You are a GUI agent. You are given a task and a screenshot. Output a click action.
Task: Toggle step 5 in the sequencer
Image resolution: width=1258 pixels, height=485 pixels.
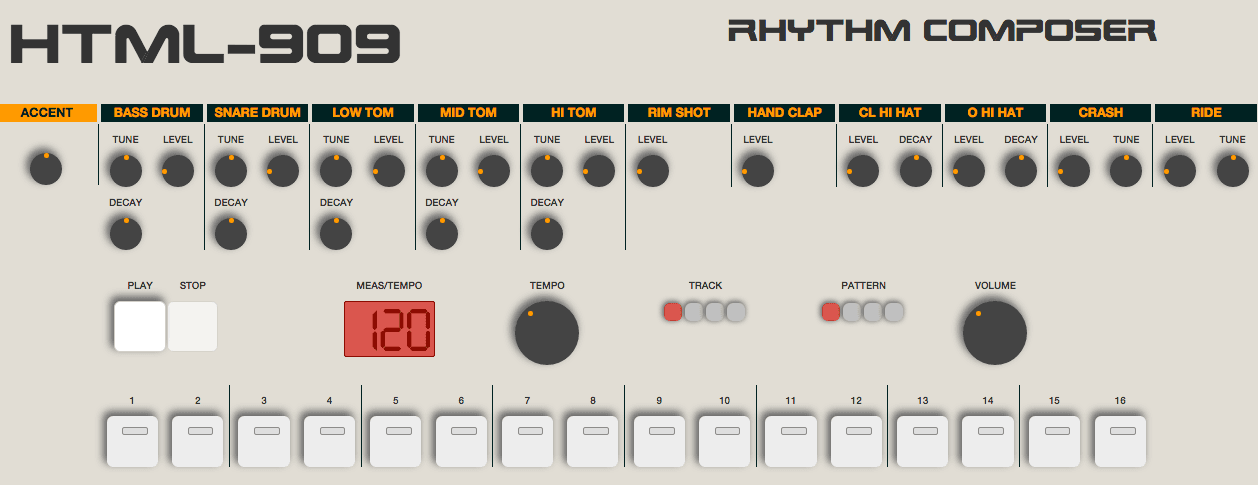tap(395, 442)
